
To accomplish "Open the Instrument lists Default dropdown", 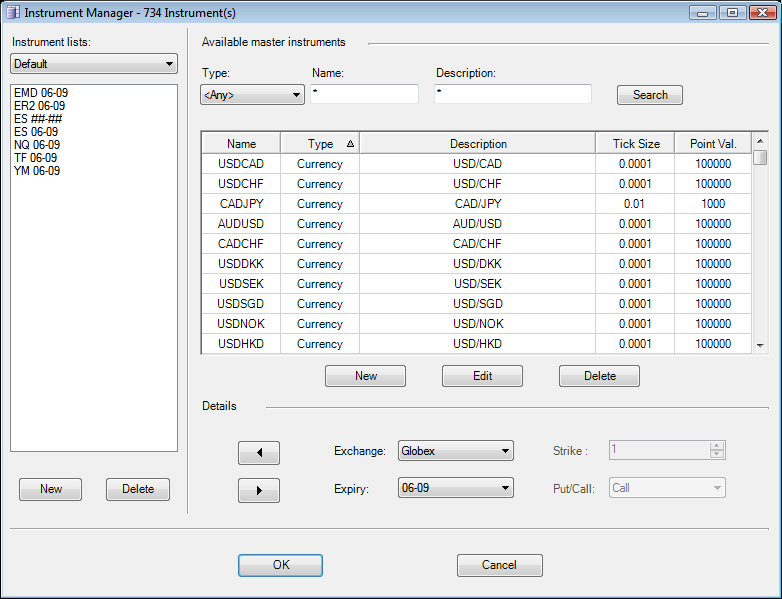I will 94,64.
